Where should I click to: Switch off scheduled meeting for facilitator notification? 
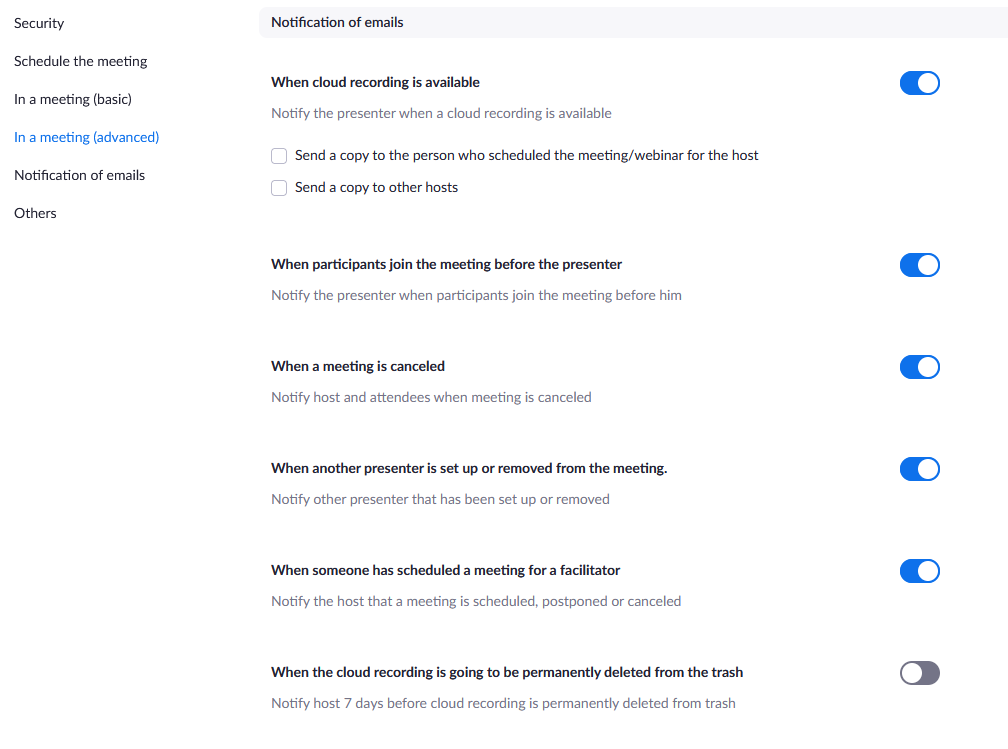pos(919,571)
